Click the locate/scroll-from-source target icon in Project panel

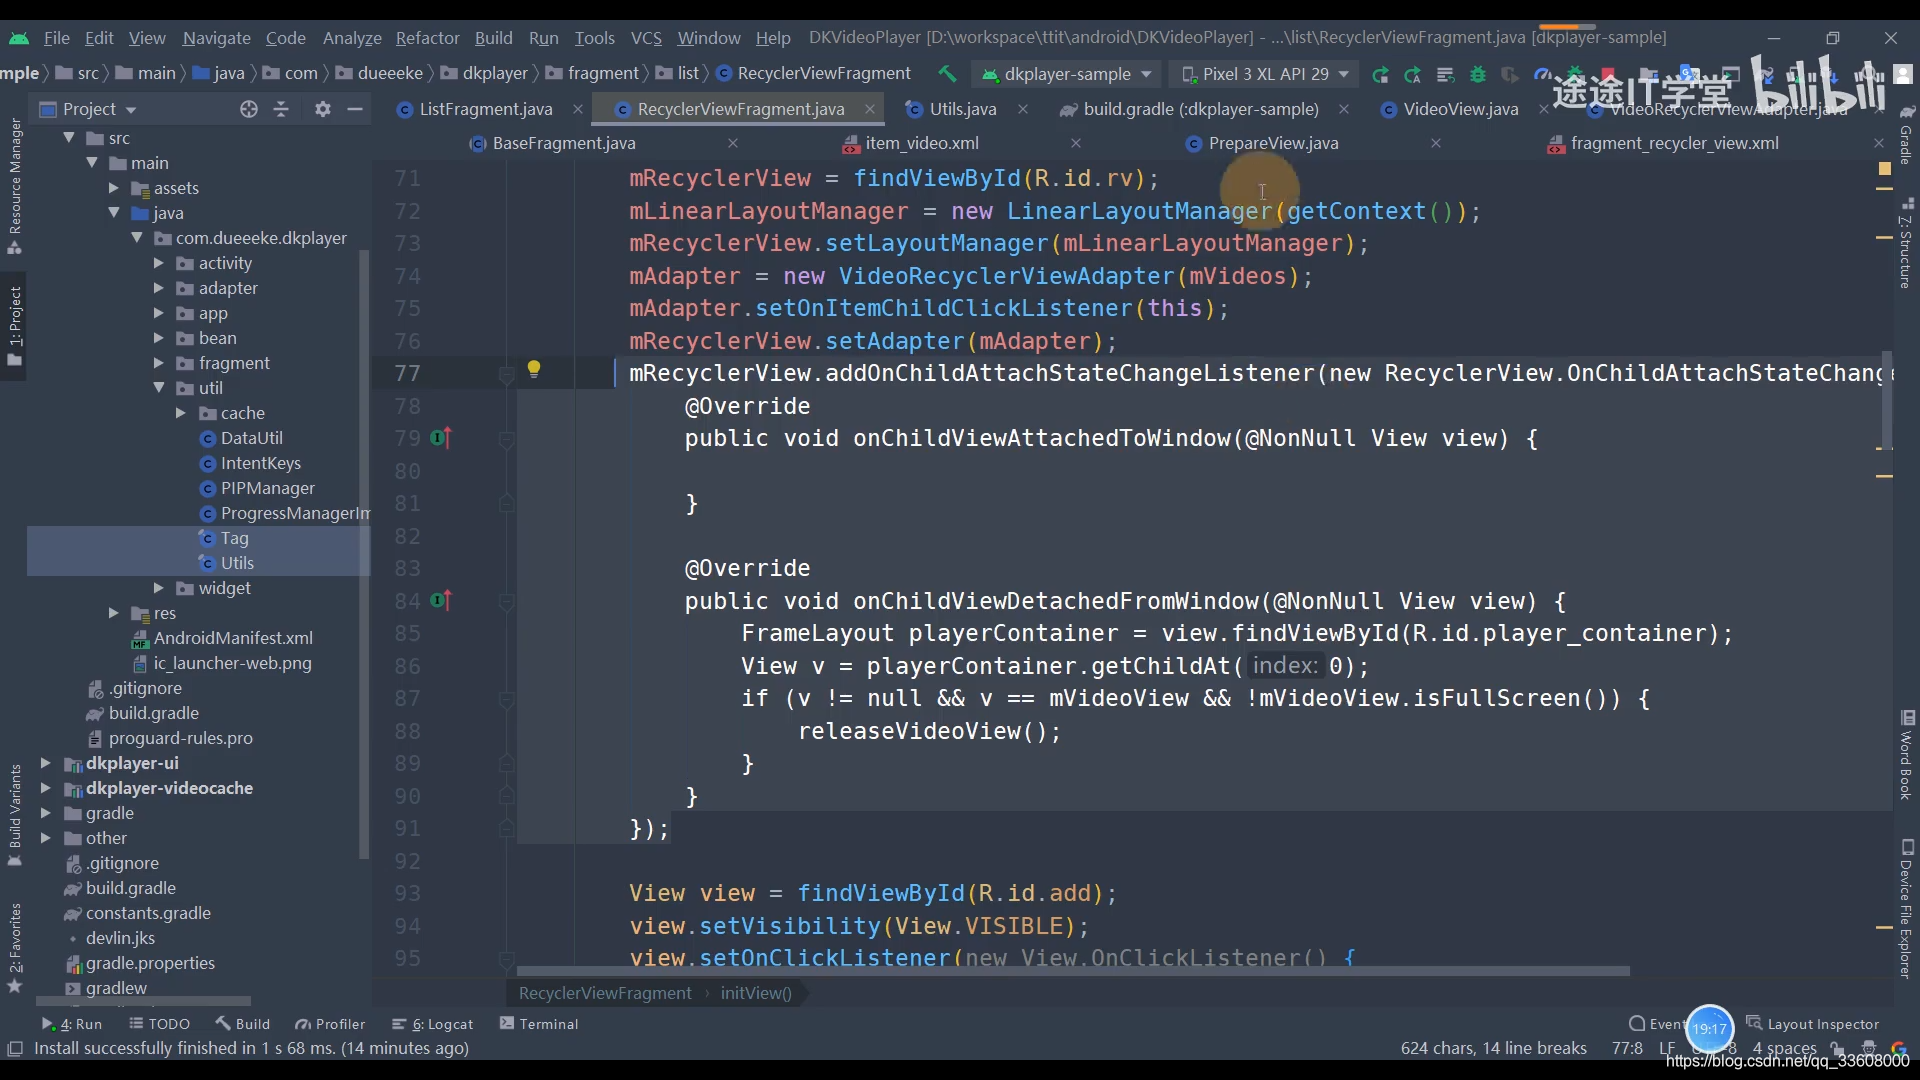click(x=249, y=109)
